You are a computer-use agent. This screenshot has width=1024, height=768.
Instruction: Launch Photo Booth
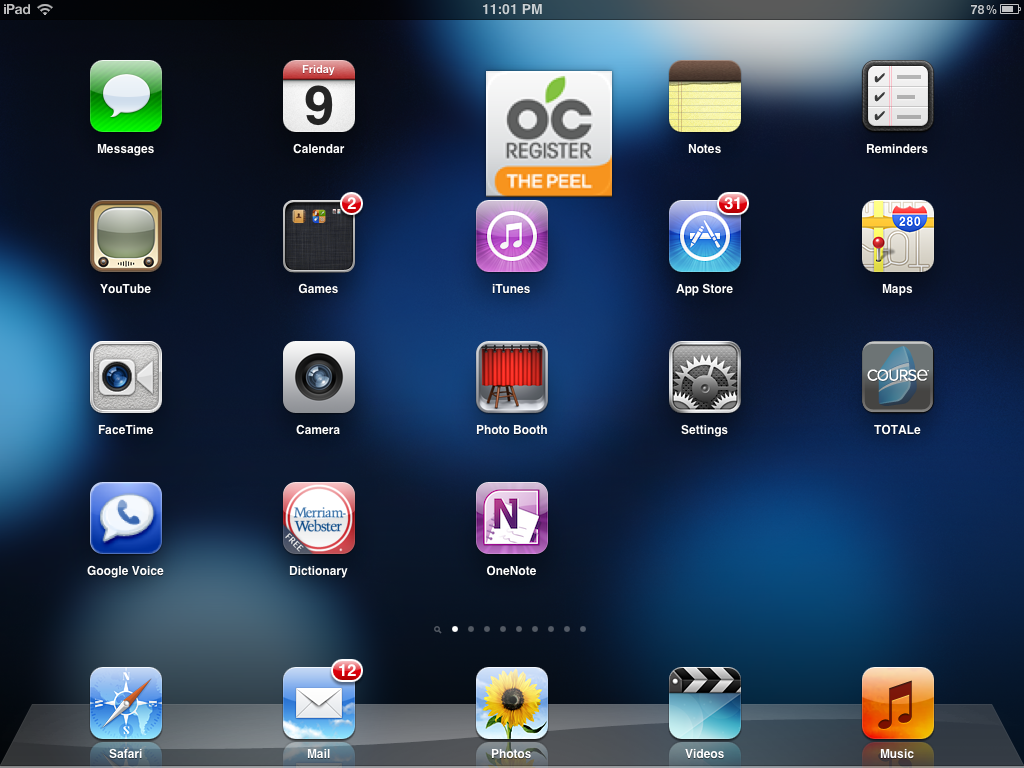point(511,377)
